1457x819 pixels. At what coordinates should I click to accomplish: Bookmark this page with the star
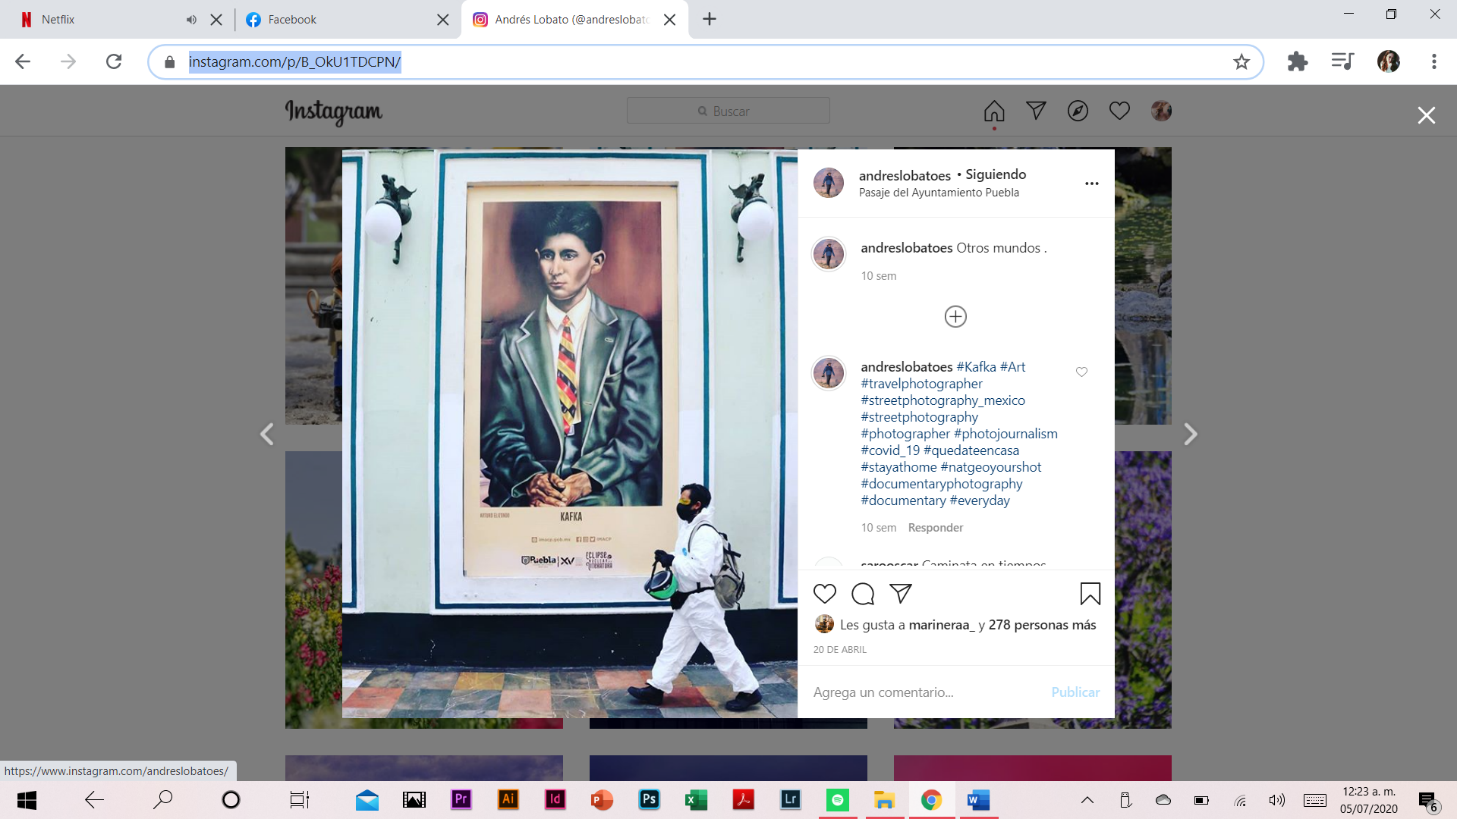click(1242, 62)
